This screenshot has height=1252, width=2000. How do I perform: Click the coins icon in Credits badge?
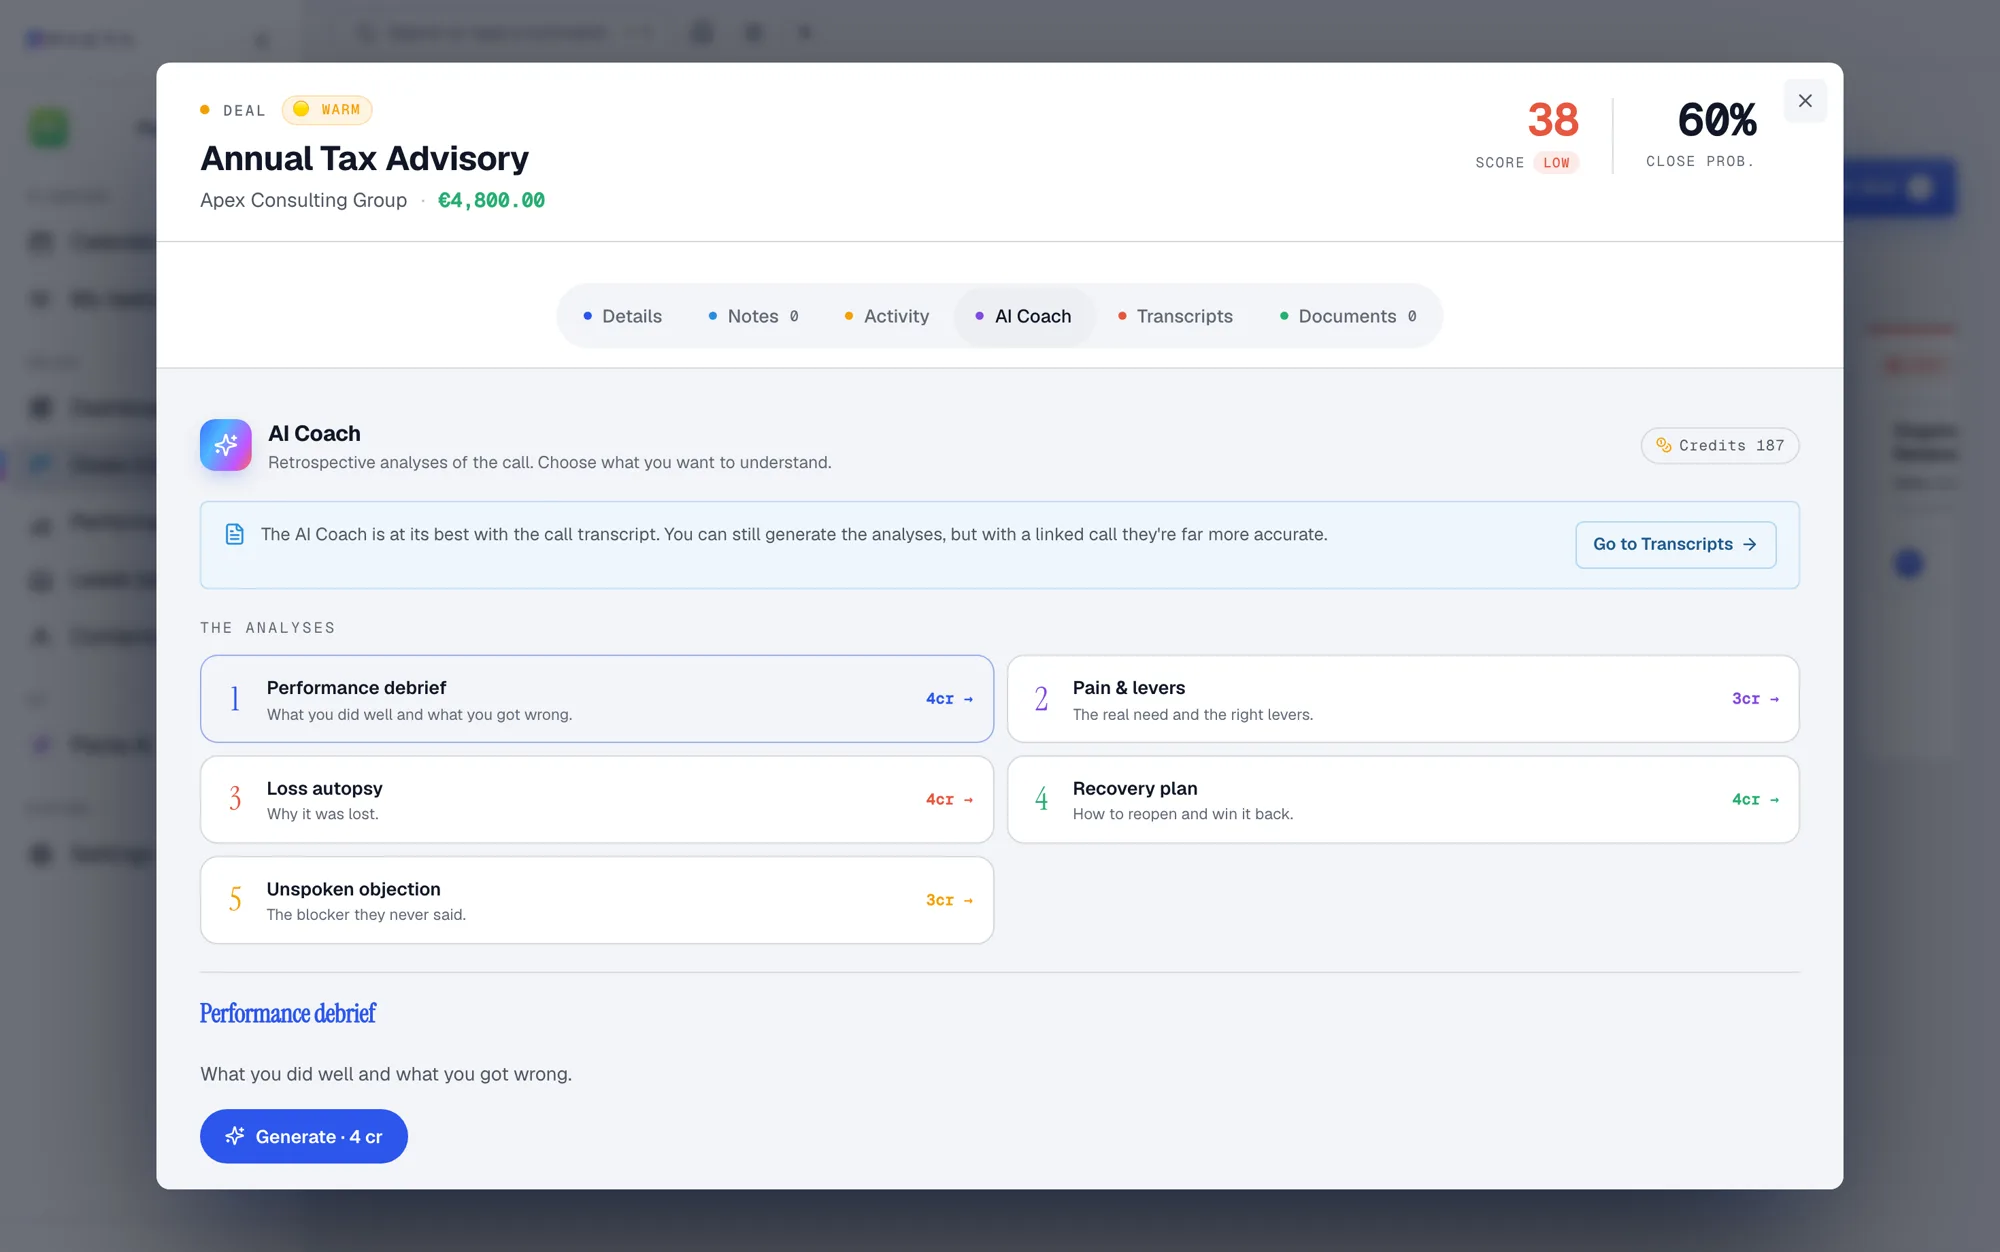click(1664, 445)
